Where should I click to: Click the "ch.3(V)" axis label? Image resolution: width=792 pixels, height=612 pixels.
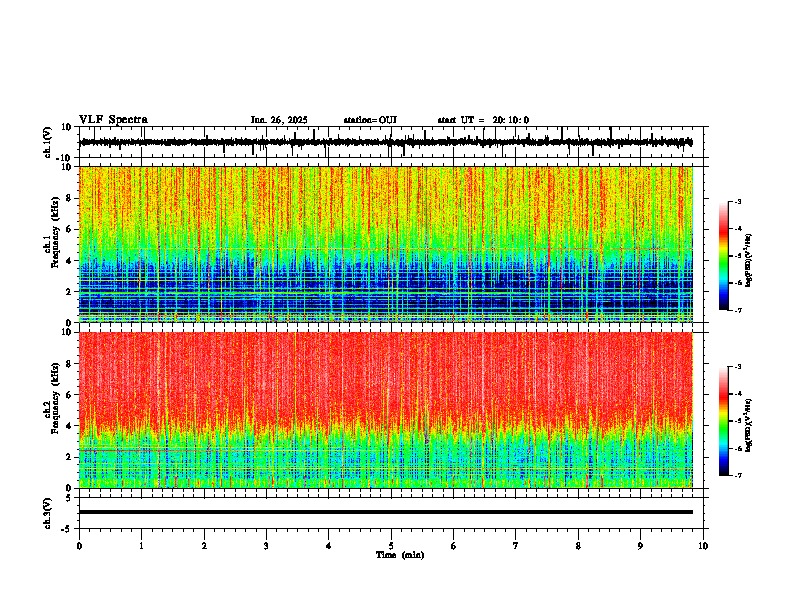(48, 513)
